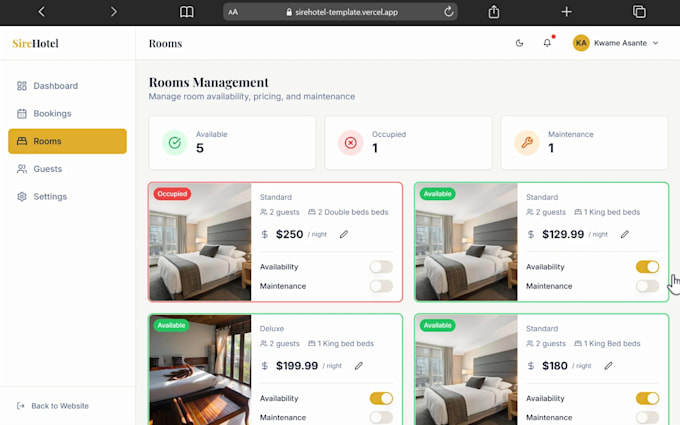Image resolution: width=680 pixels, height=425 pixels.
Task: Click the Deluxe room type label
Action: pyautogui.click(x=272, y=329)
